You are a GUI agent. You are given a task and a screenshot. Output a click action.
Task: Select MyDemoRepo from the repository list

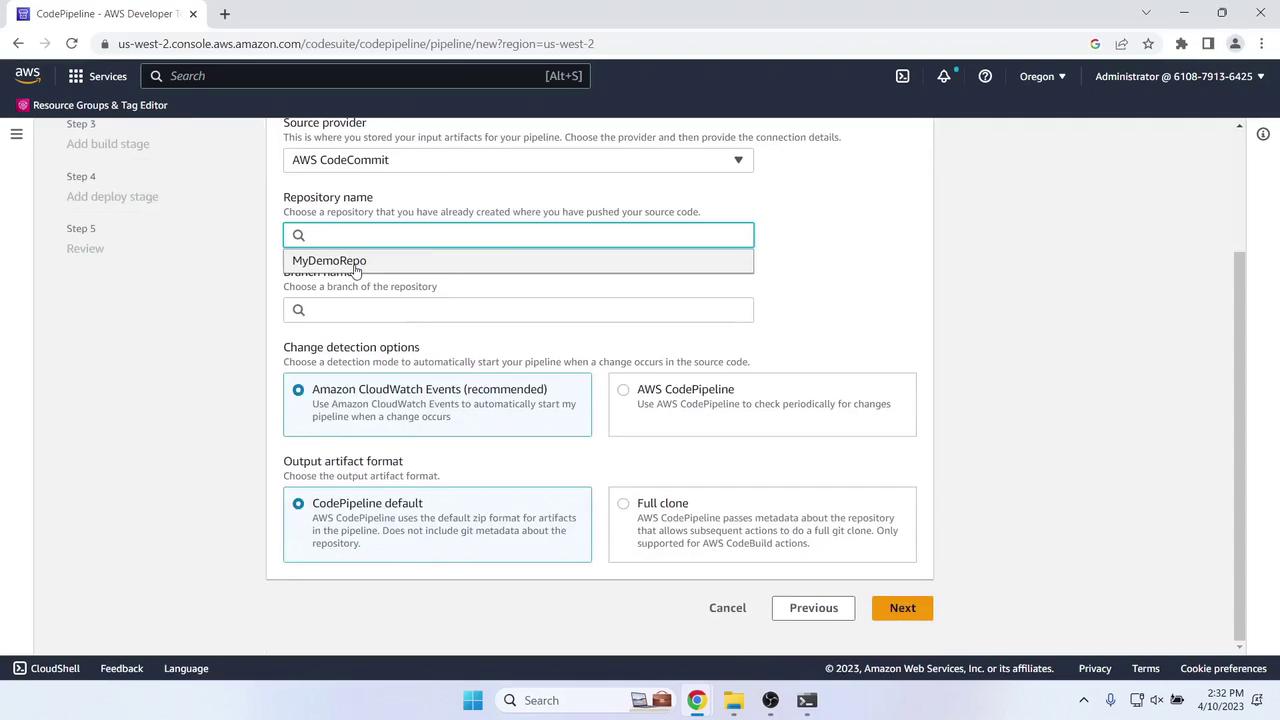click(x=518, y=261)
